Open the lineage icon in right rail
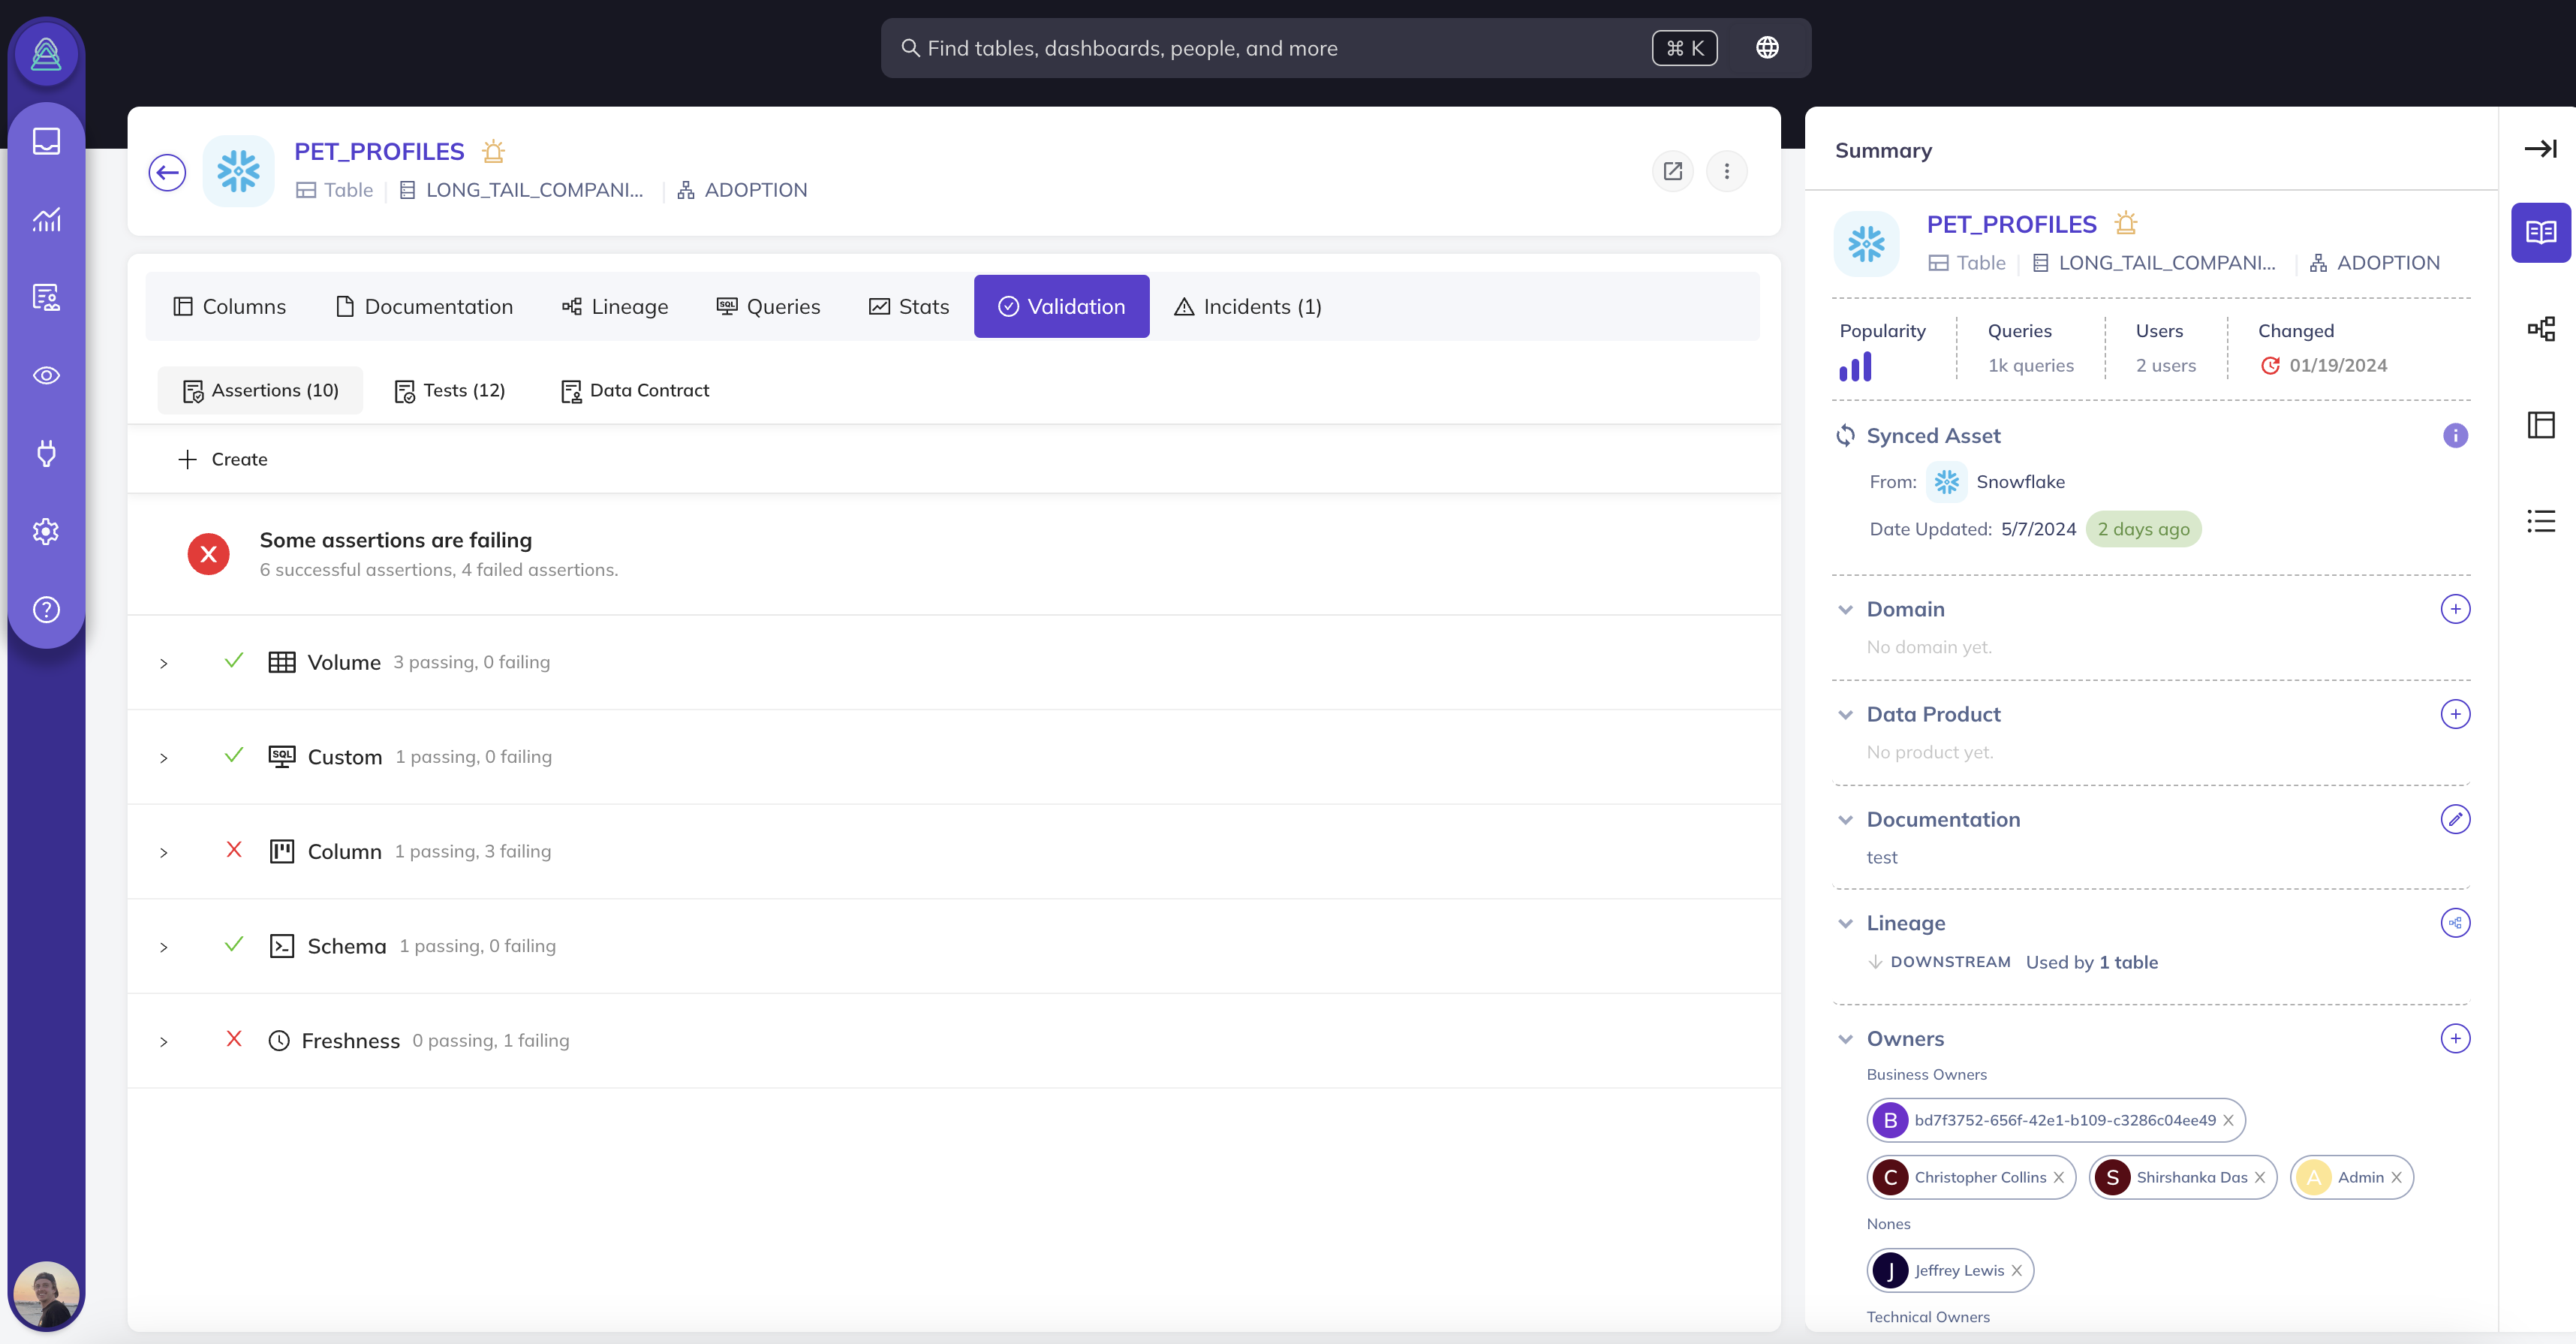This screenshot has height=1344, width=2576. [2540, 329]
